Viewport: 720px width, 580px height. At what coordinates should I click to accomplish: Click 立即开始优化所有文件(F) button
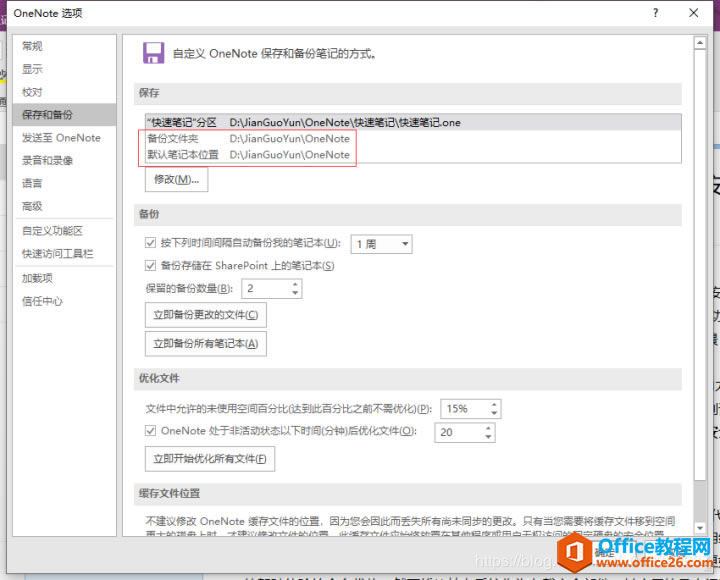[210, 459]
